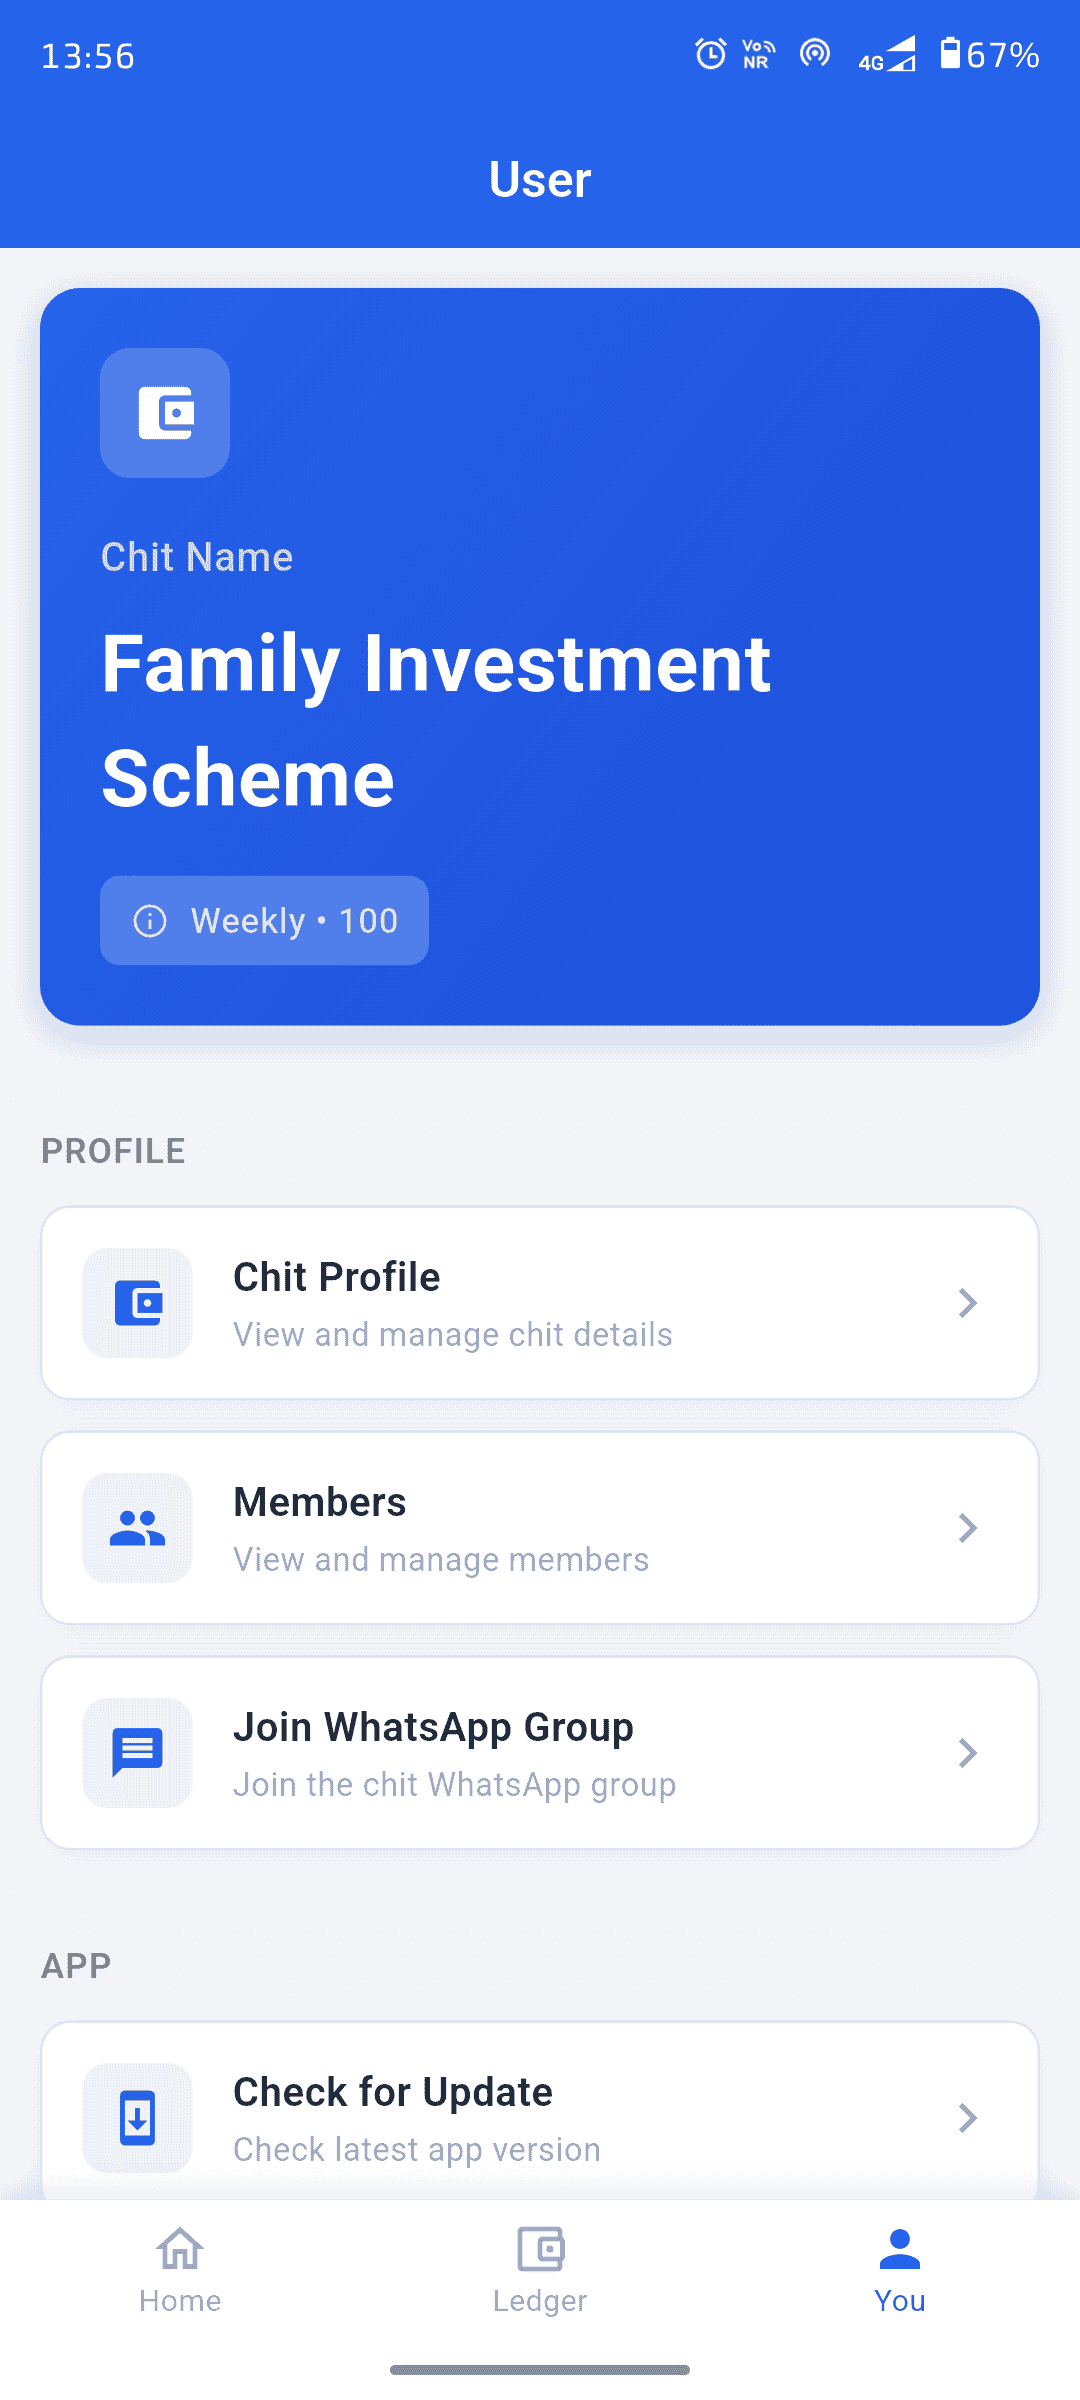This screenshot has width=1080, height=2400.
Task: Tap the alarm icon in status bar
Action: (x=710, y=54)
